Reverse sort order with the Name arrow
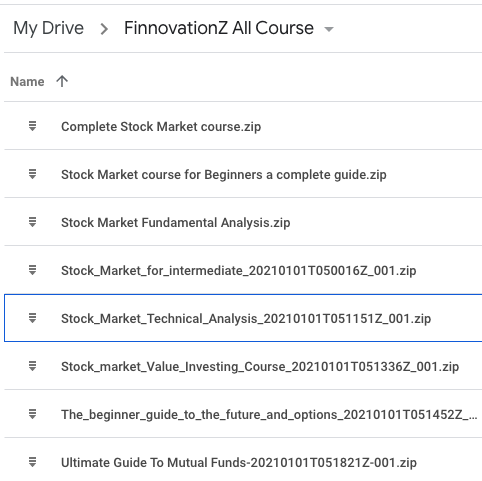 (62, 81)
